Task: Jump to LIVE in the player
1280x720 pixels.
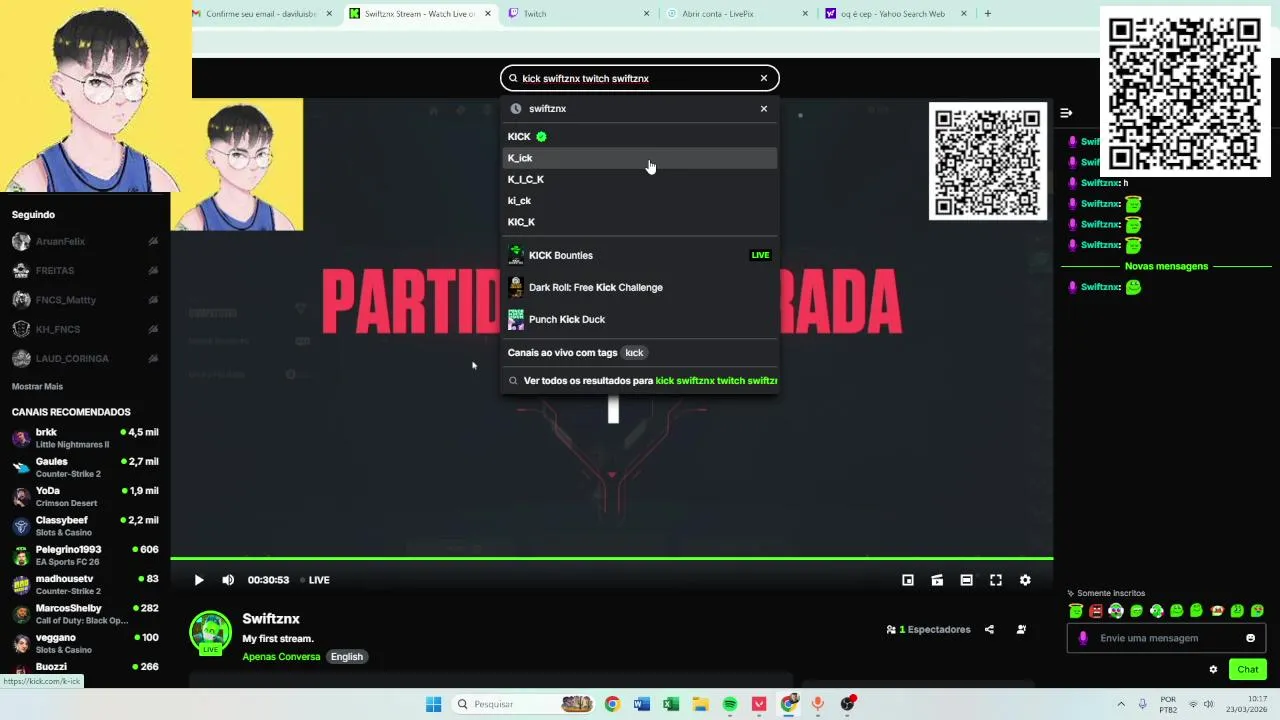Action: [x=314, y=580]
